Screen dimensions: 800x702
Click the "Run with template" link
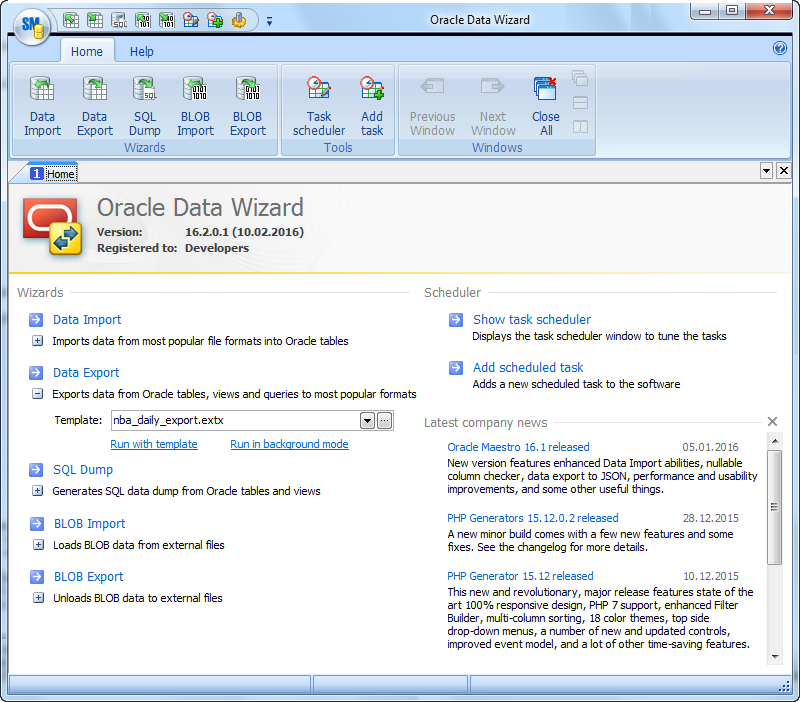click(x=154, y=444)
